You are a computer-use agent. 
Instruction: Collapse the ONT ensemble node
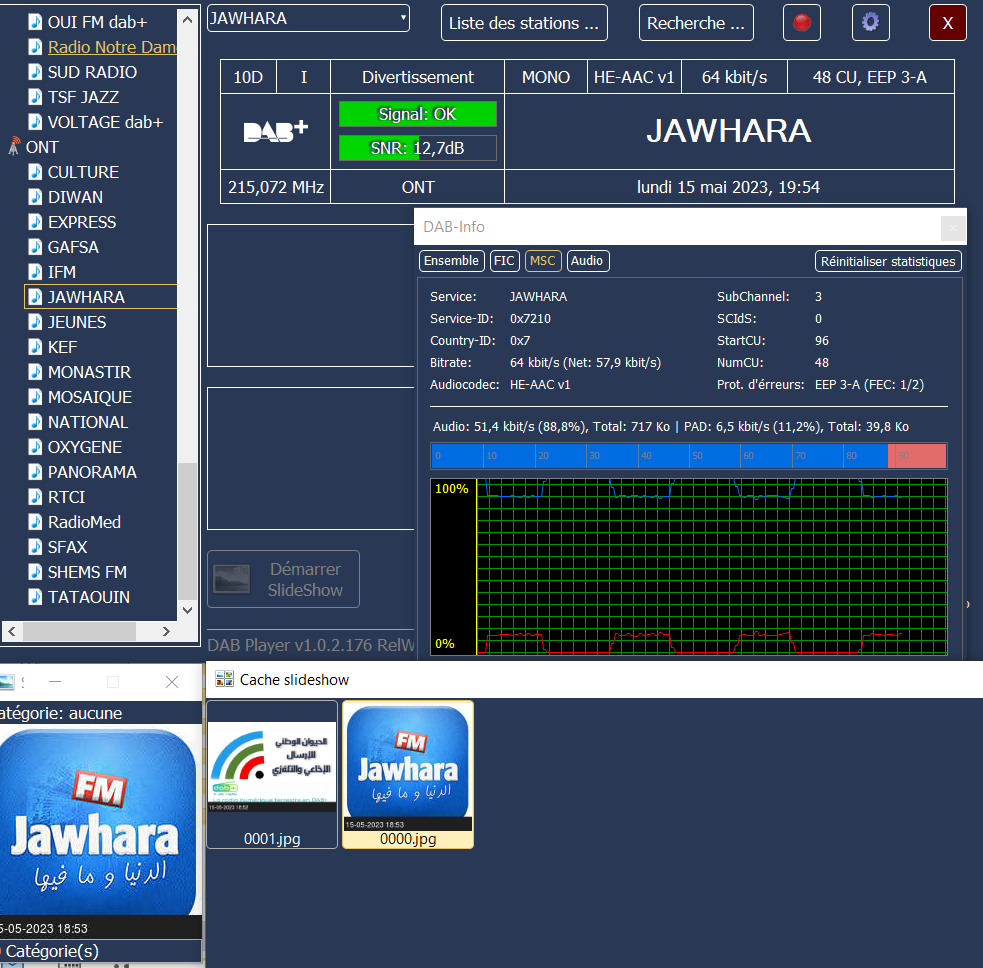pyautogui.click(x=14, y=147)
